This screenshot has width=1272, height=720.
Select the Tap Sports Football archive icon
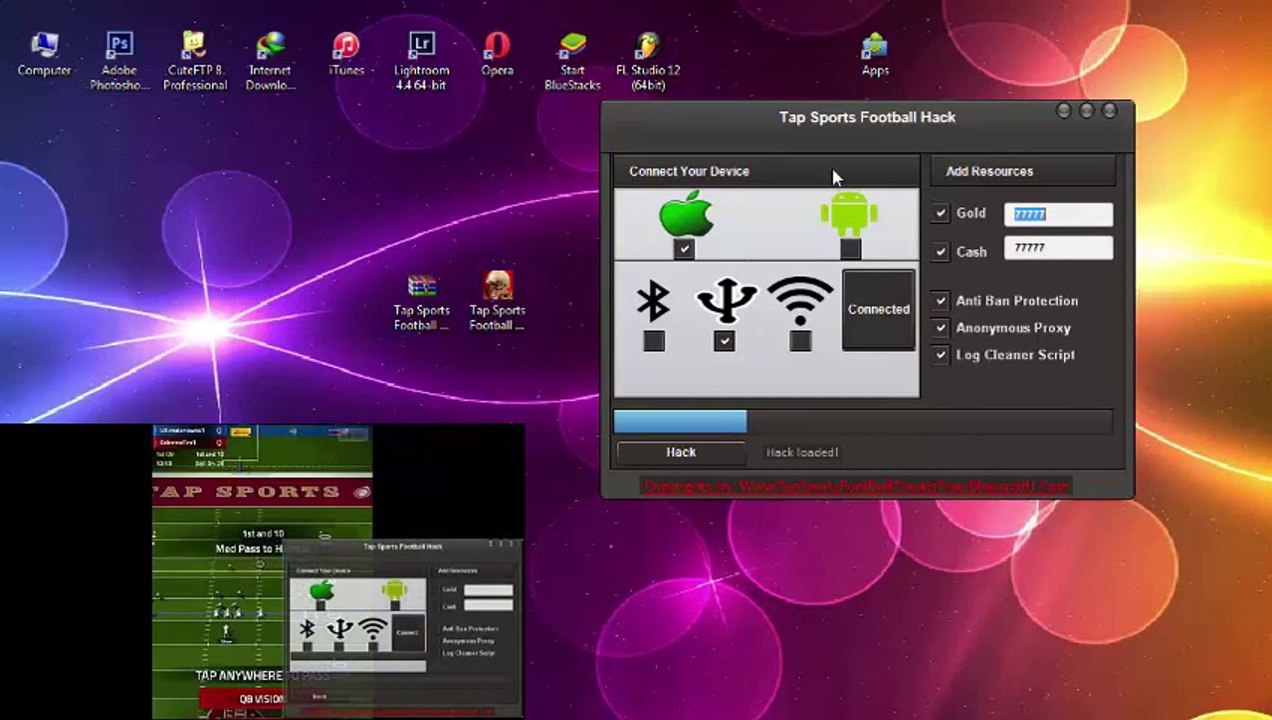tap(421, 302)
